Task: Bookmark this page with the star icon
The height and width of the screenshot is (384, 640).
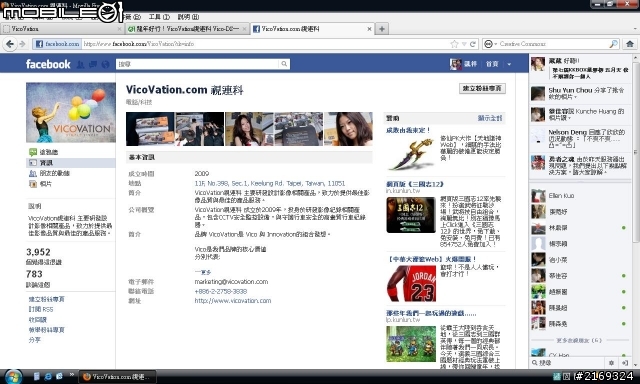Action: (454, 44)
